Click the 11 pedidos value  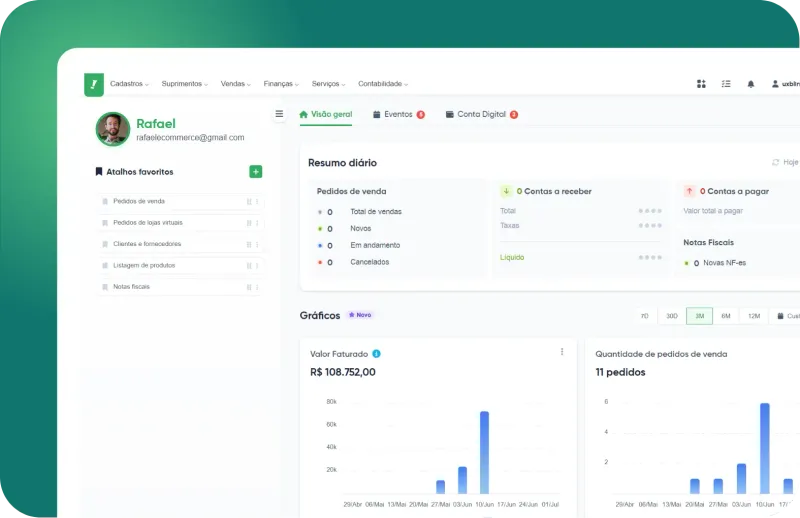620,372
